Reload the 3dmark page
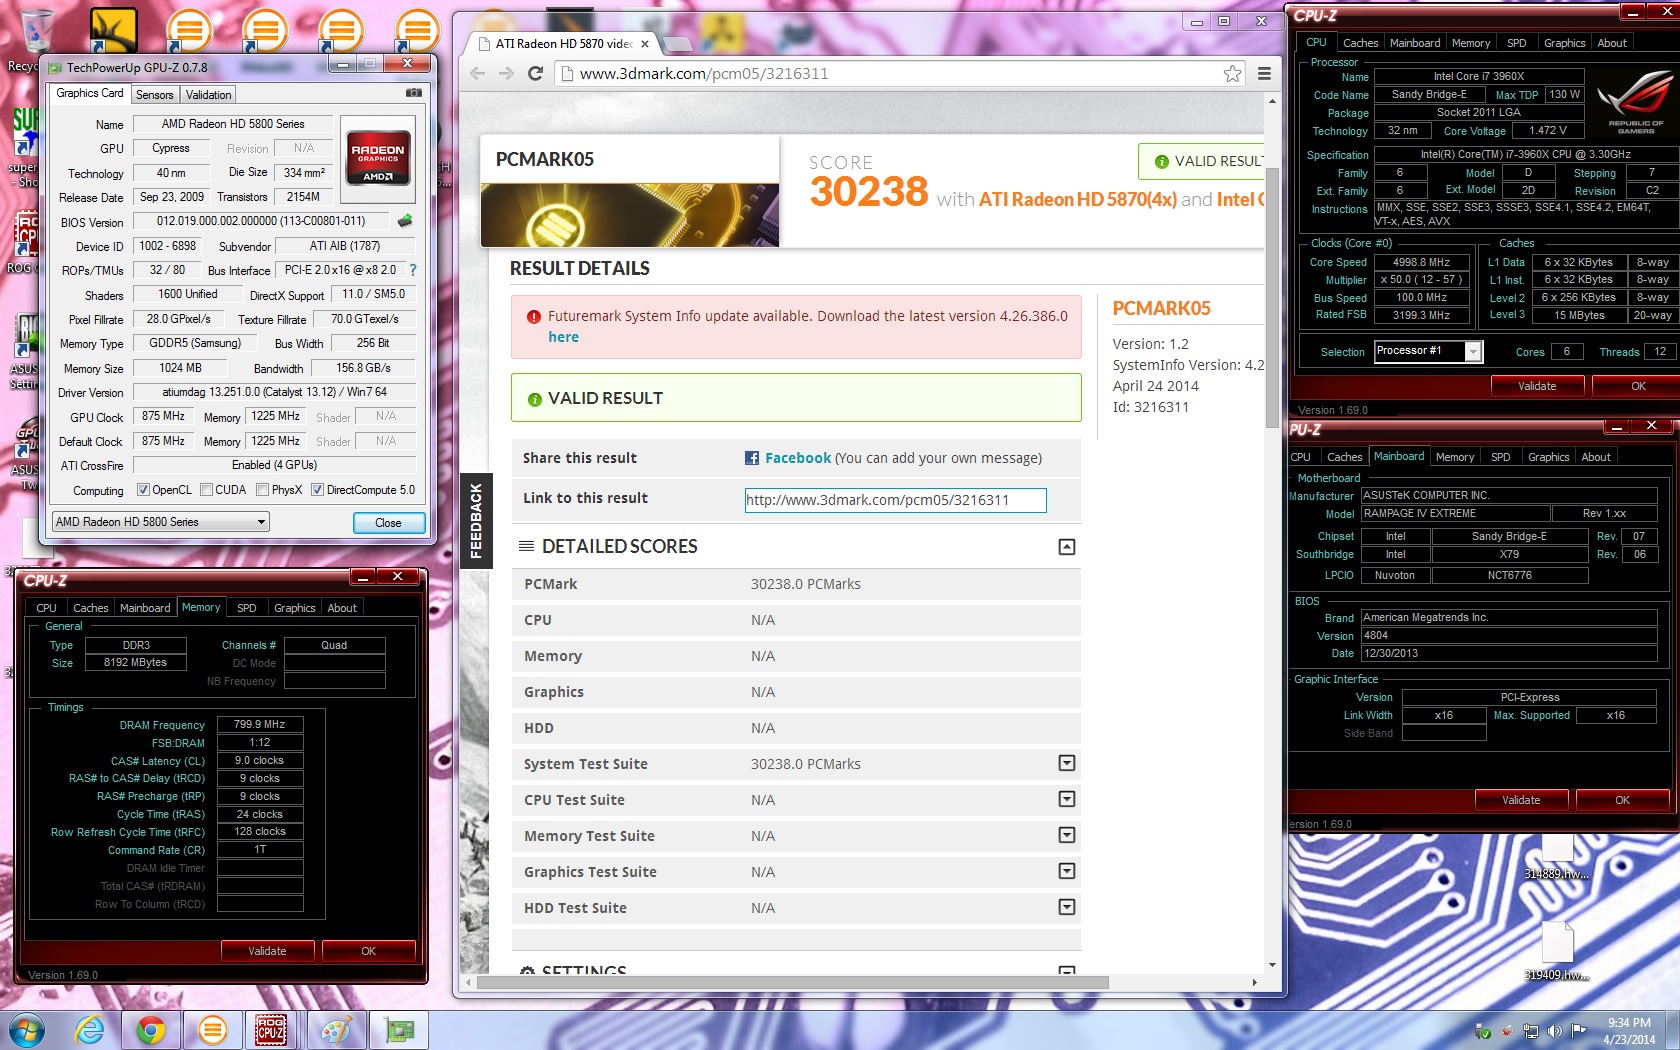The height and width of the screenshot is (1050, 1680). (x=535, y=73)
